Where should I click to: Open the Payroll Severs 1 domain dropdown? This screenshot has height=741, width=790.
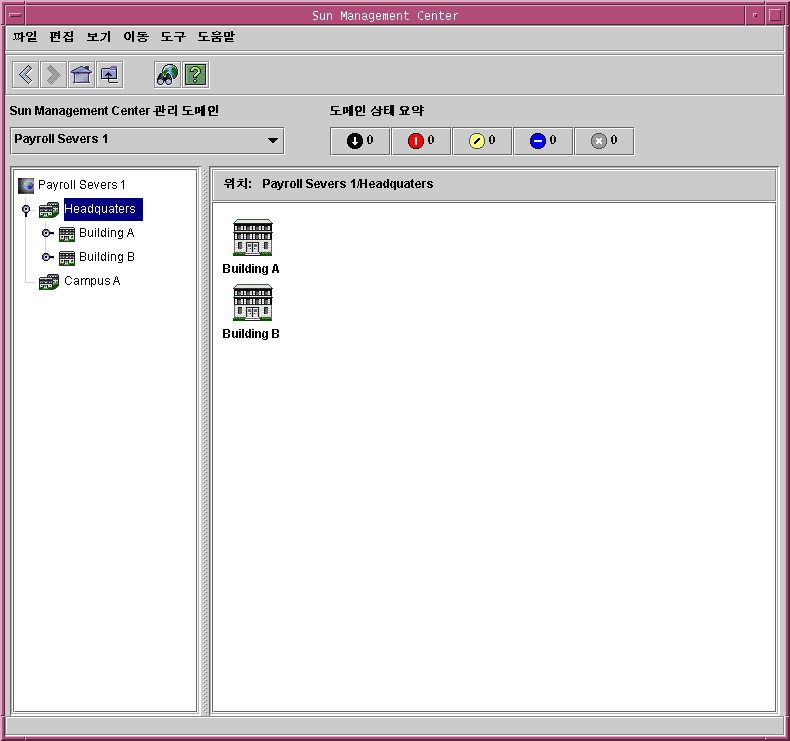[x=147, y=141]
